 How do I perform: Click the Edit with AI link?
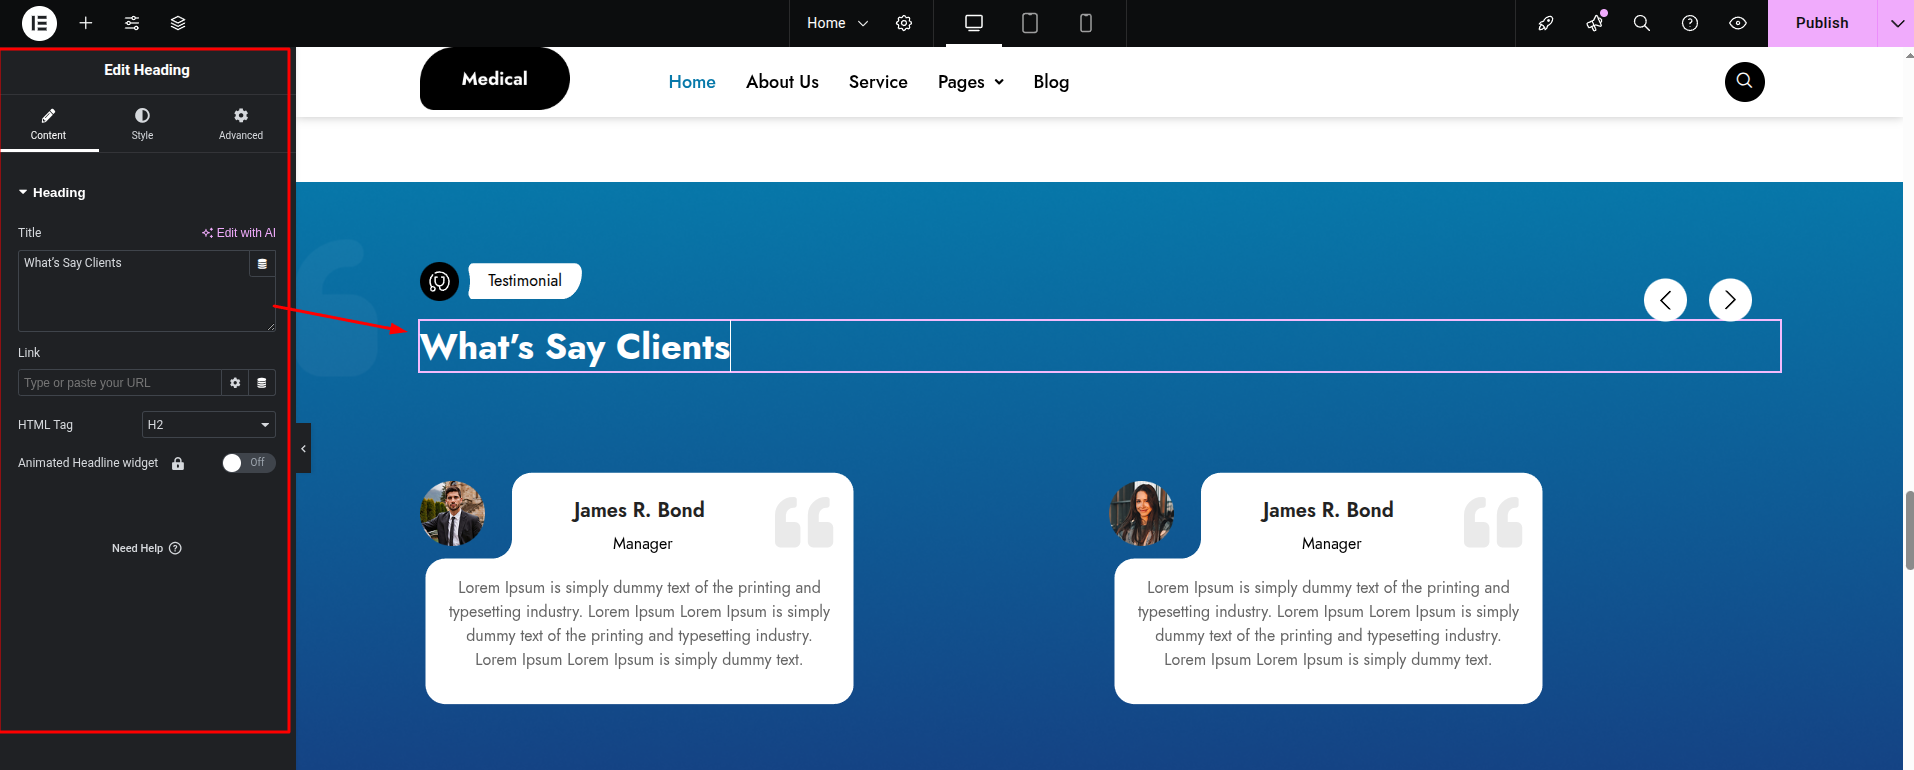tap(239, 233)
